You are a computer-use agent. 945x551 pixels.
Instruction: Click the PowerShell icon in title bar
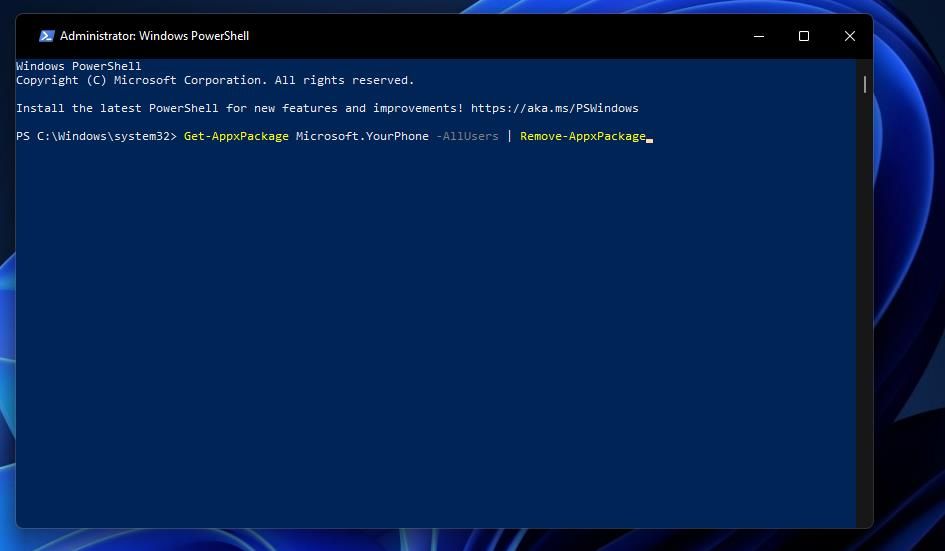[x=46, y=36]
